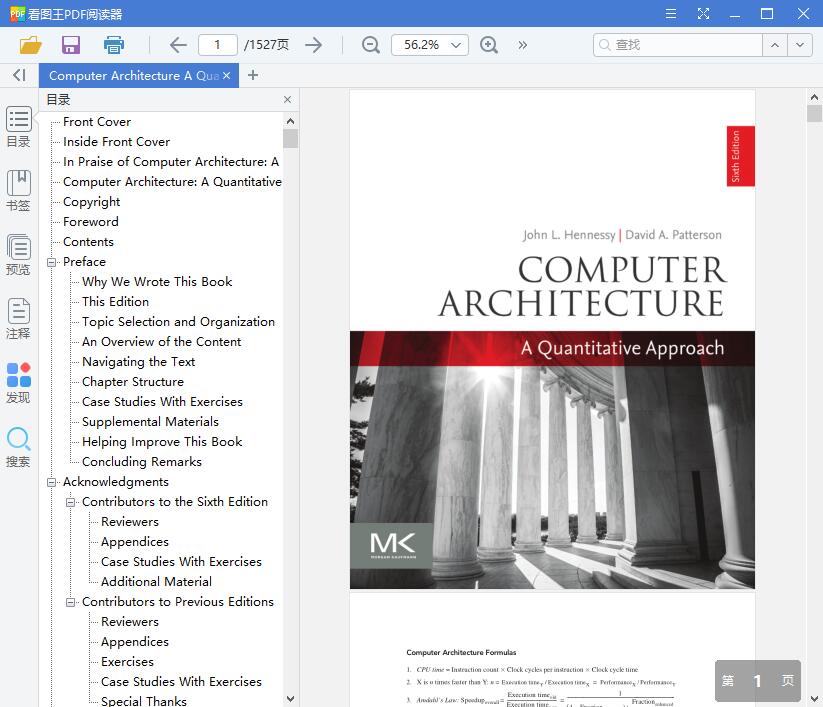Click the 第1页 page indicator badge
Screen dimensions: 823x707
coord(757,681)
